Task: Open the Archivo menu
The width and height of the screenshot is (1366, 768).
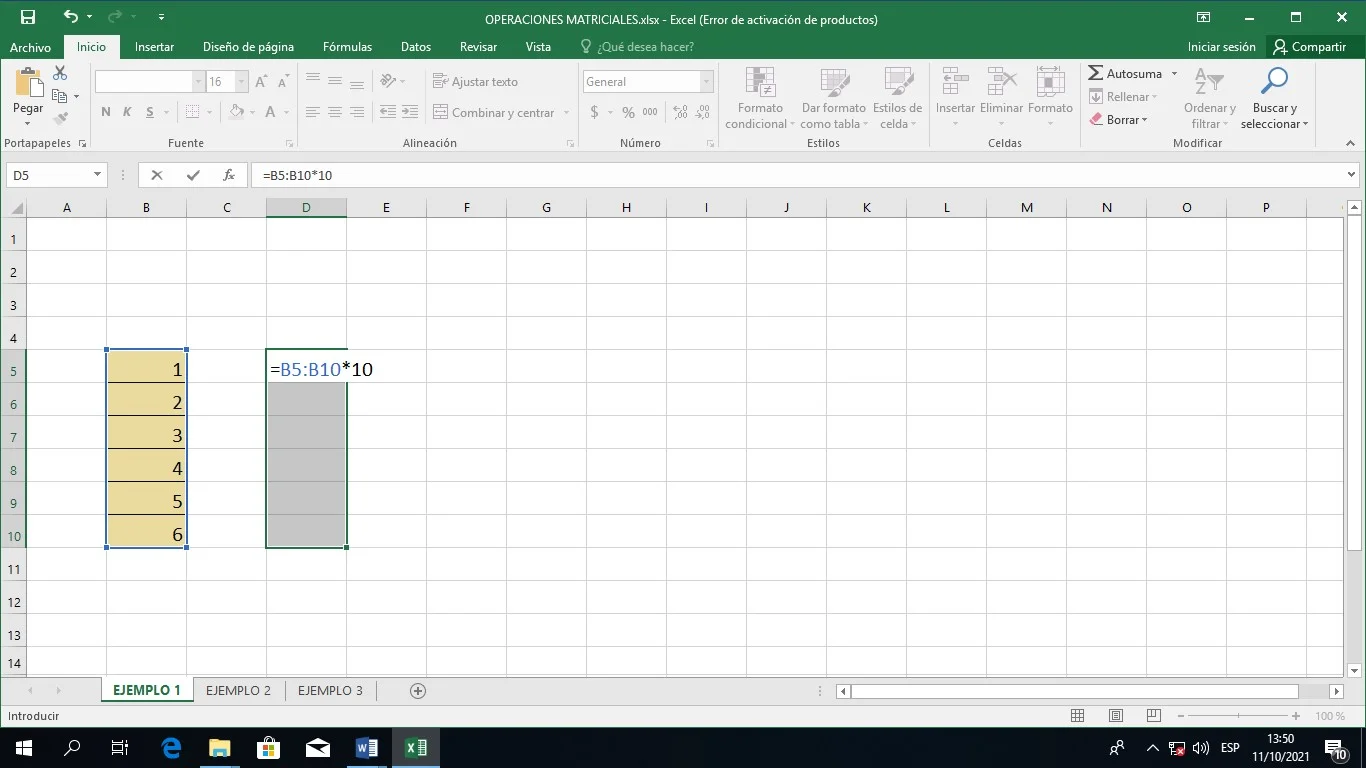Action: tap(30, 47)
